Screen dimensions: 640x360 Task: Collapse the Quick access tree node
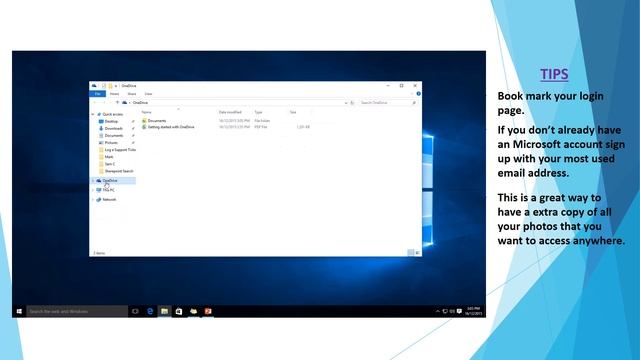pos(93,114)
